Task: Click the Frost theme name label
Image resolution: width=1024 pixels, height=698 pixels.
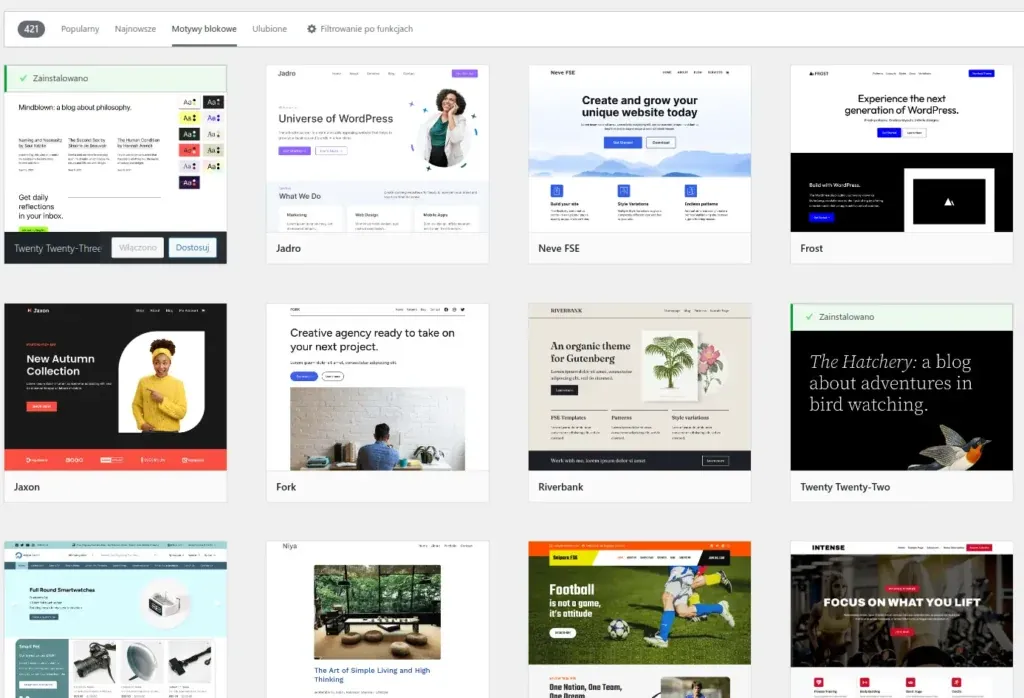Action: [x=811, y=248]
